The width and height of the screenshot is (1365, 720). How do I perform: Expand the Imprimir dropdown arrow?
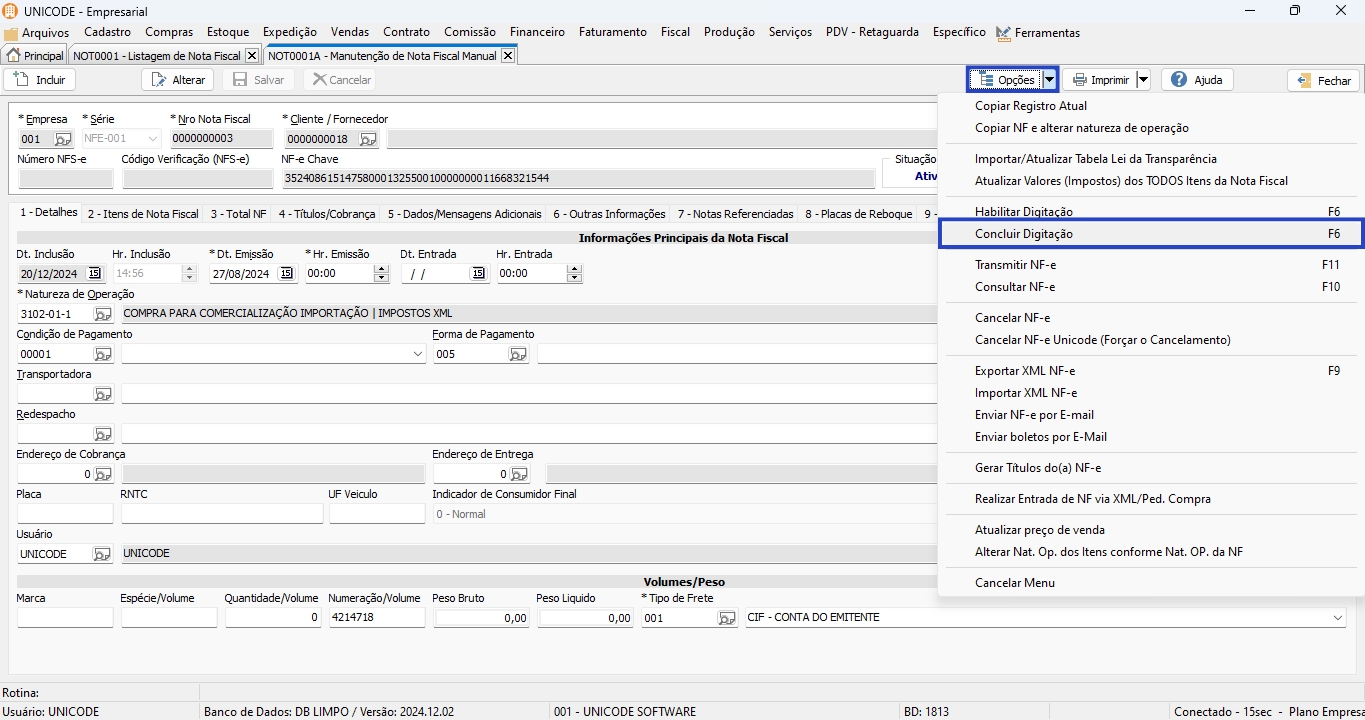tap(1143, 80)
